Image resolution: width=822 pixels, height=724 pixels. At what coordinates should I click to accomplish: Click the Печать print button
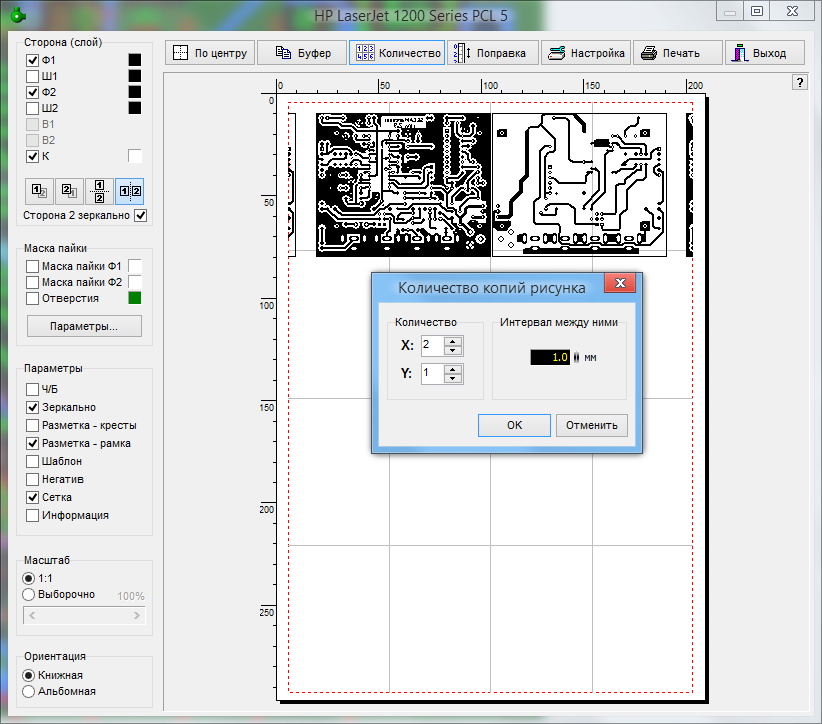(x=677, y=53)
